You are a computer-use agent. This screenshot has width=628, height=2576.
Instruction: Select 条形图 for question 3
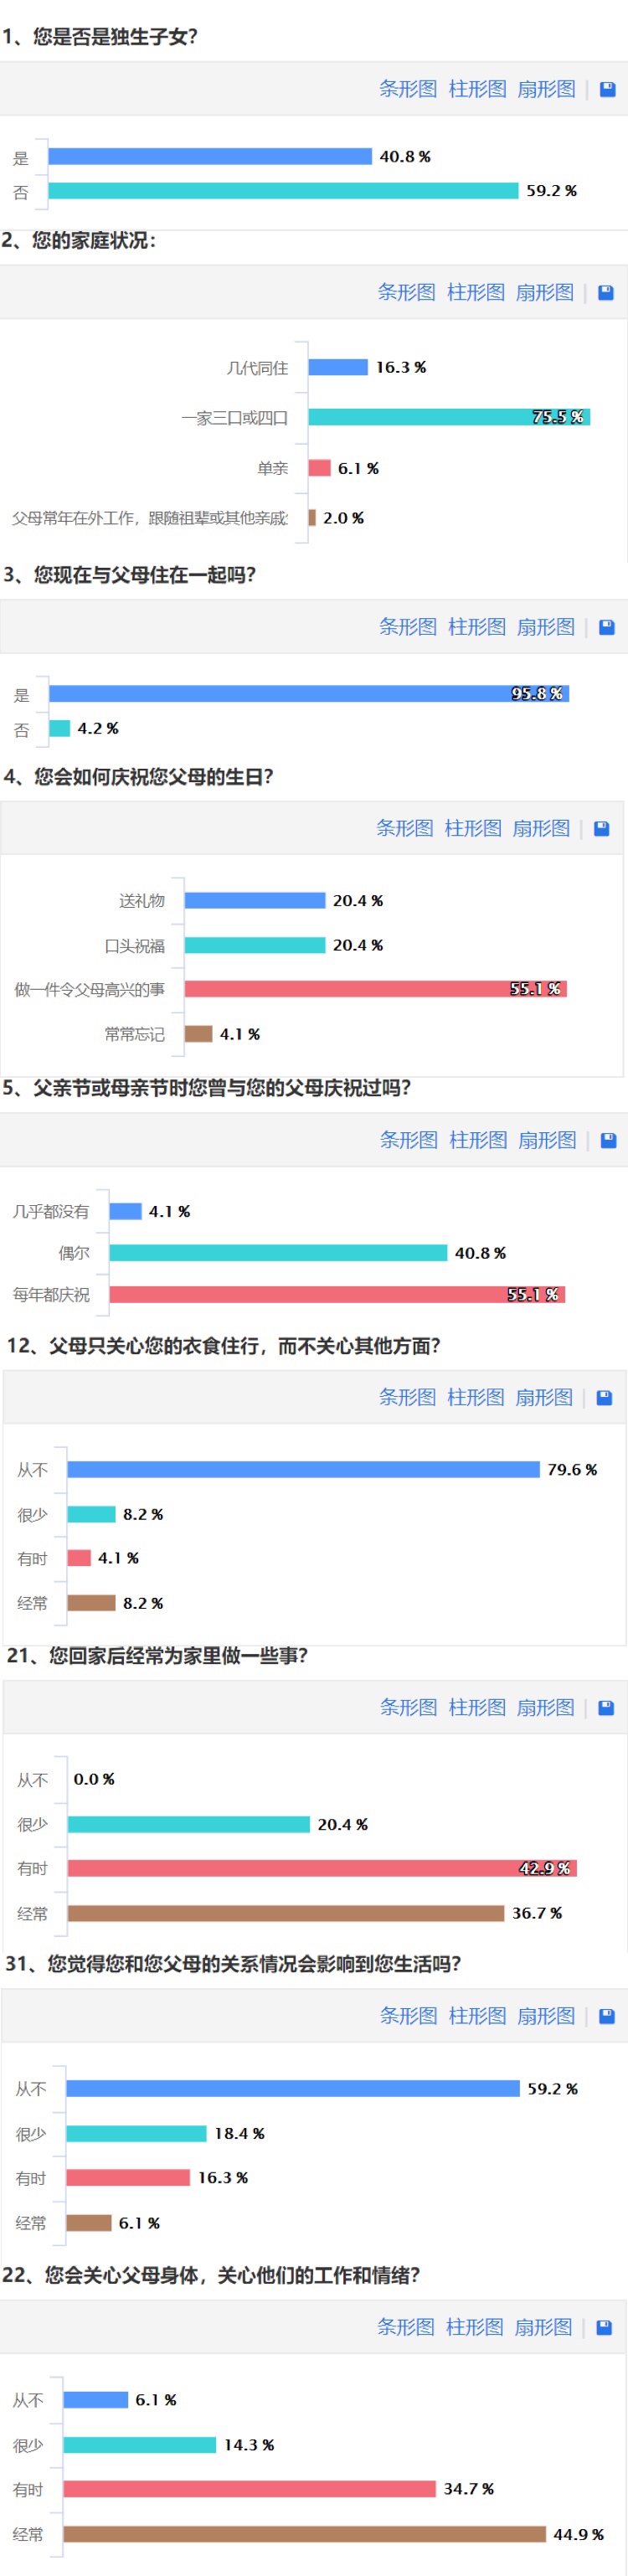click(408, 627)
